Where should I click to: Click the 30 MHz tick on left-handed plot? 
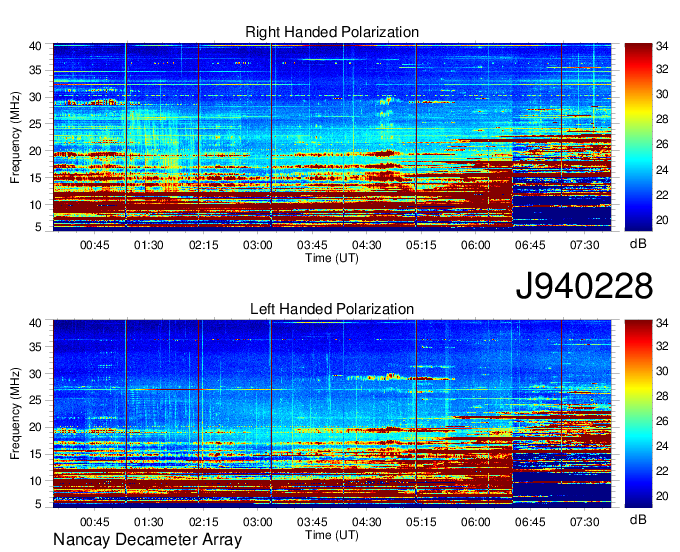35,374
